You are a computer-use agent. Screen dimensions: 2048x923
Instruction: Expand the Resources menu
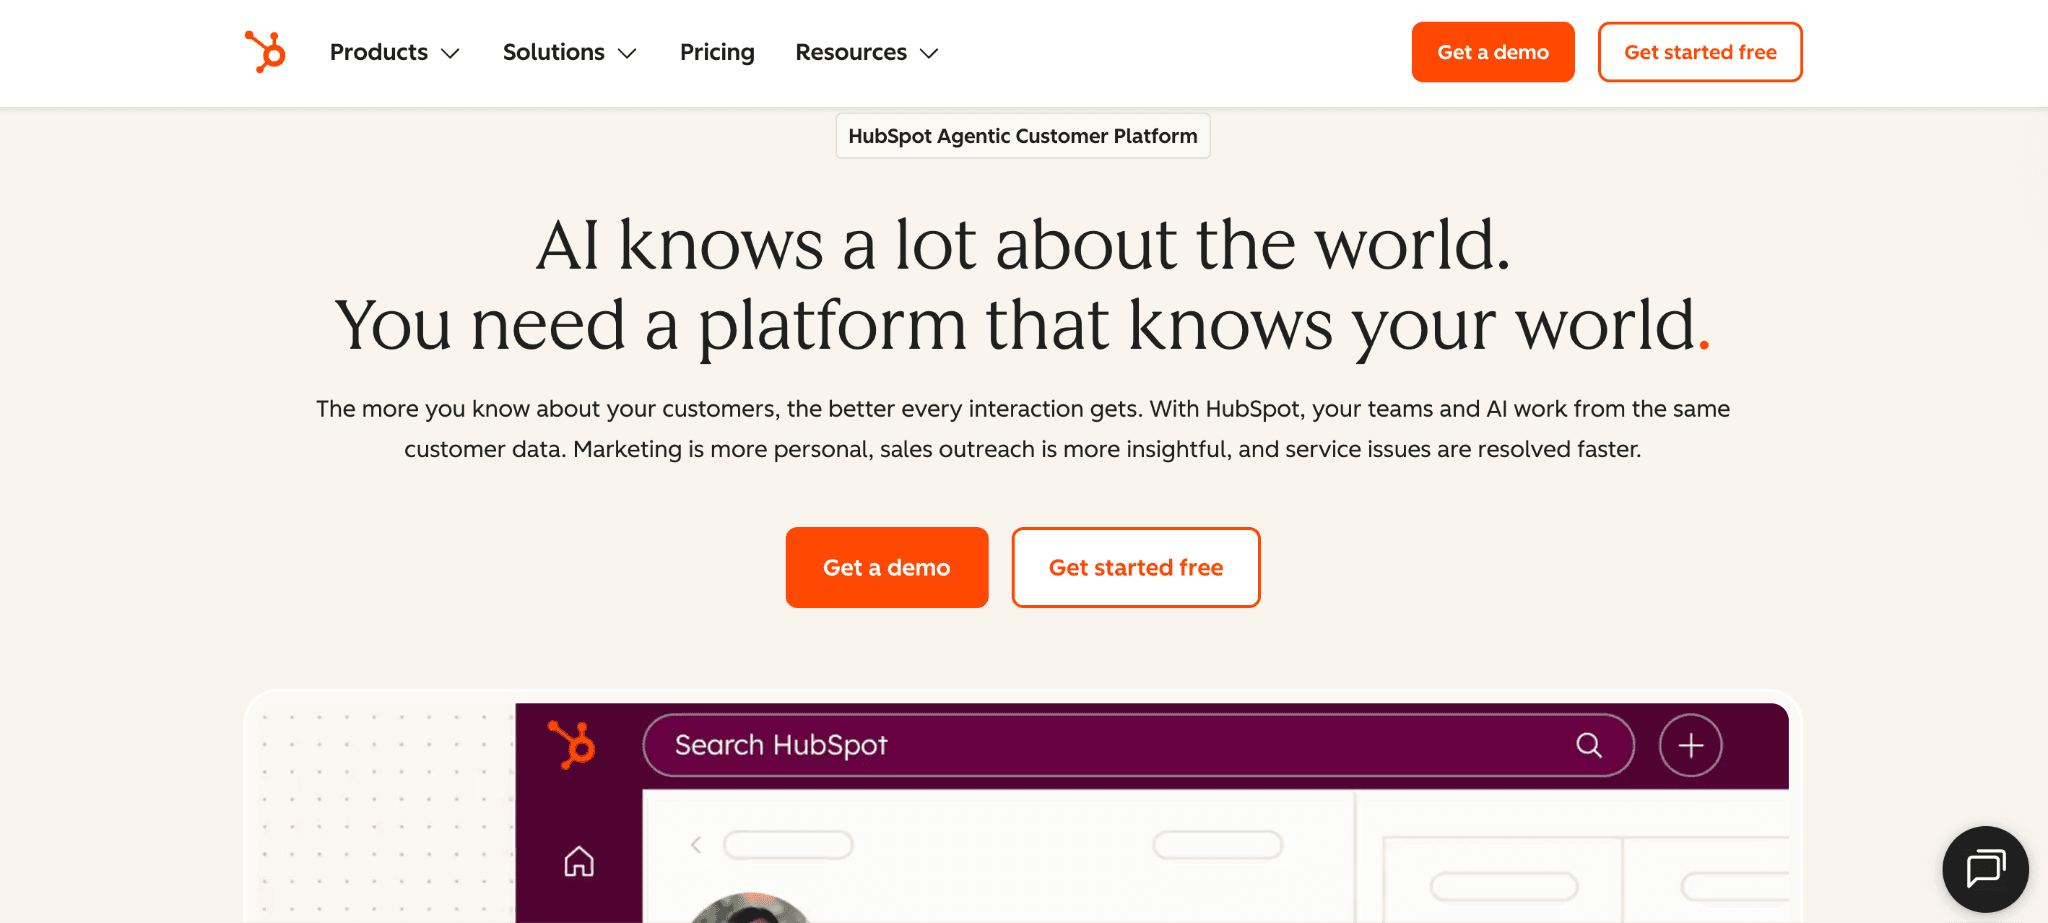(x=867, y=52)
